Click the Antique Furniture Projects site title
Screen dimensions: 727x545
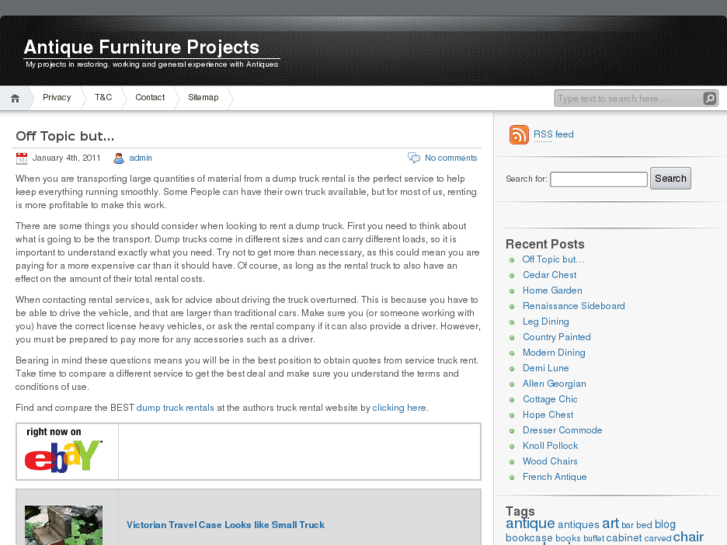pyautogui.click(x=141, y=47)
